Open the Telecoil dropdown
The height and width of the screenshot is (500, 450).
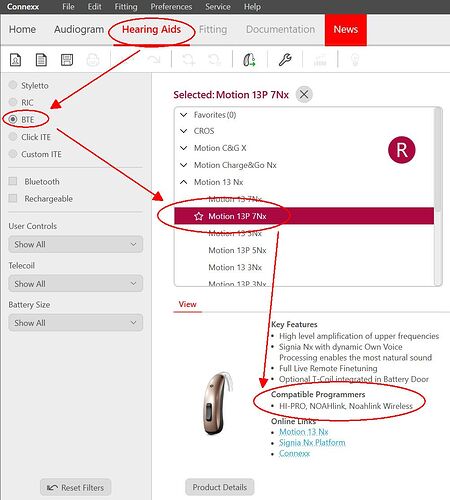point(76,284)
